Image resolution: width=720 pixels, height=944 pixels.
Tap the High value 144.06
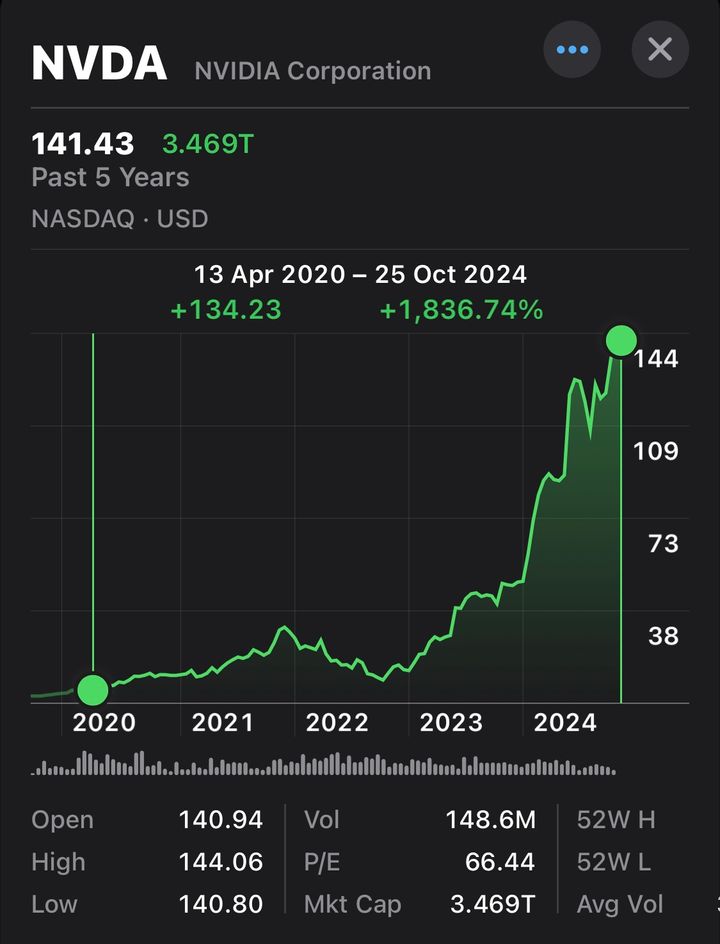[221, 862]
